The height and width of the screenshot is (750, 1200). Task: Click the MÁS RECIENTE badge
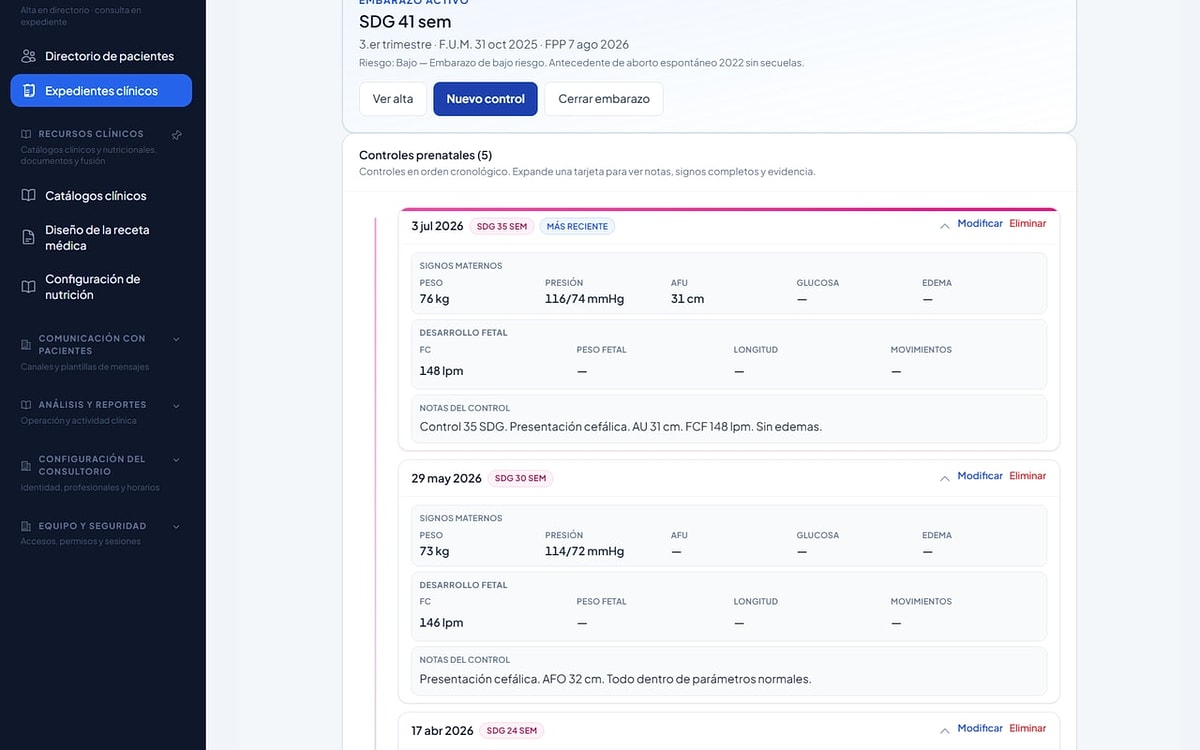tap(577, 226)
